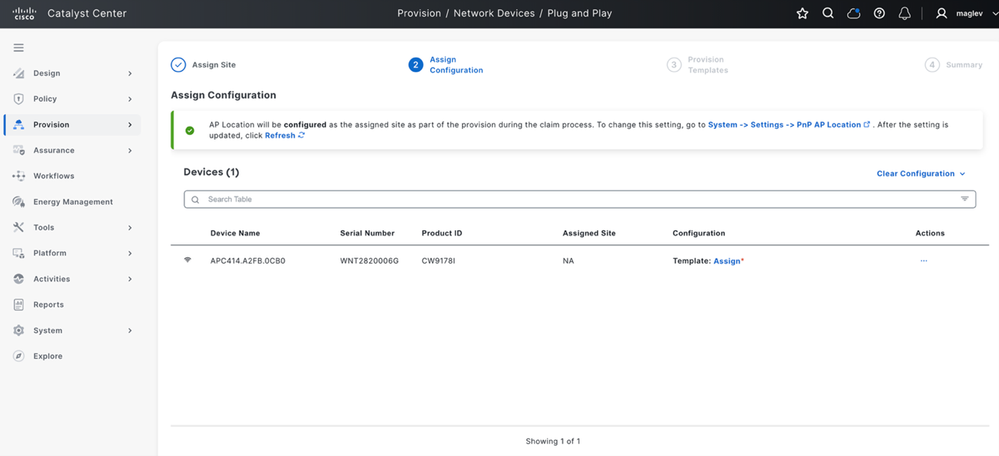Open the actions ellipsis for APC414.A2FB.0CB0

point(924,260)
